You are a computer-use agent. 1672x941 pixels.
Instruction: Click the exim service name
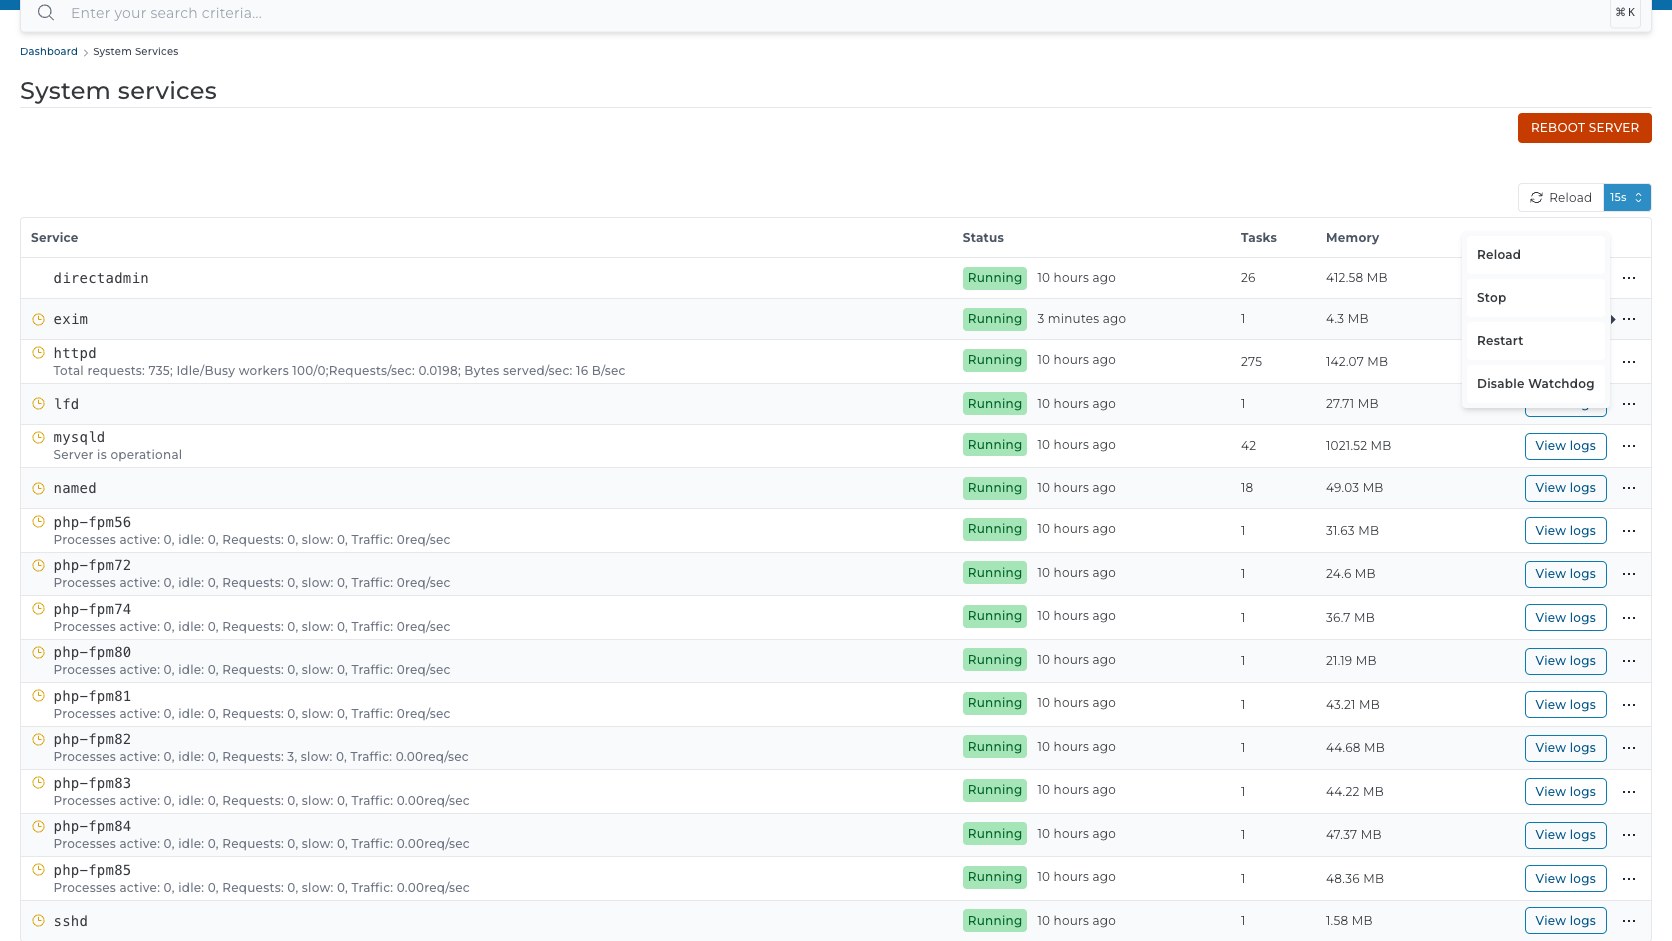click(x=71, y=319)
